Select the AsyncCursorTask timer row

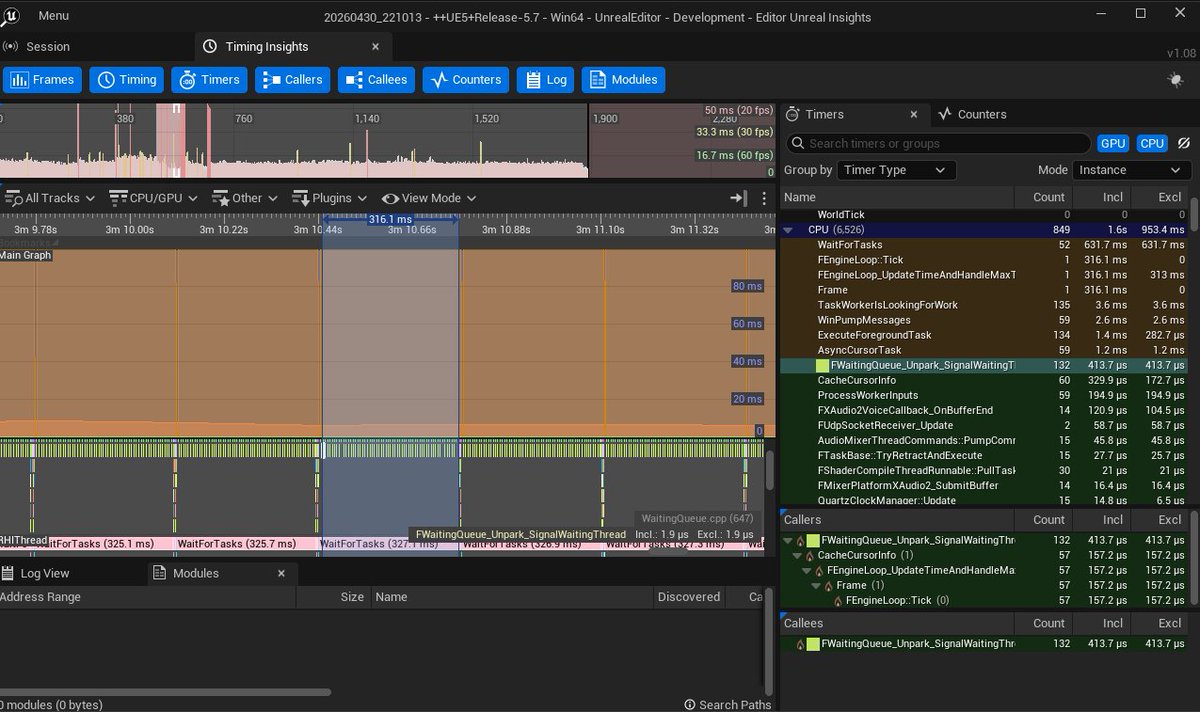[x=985, y=350]
